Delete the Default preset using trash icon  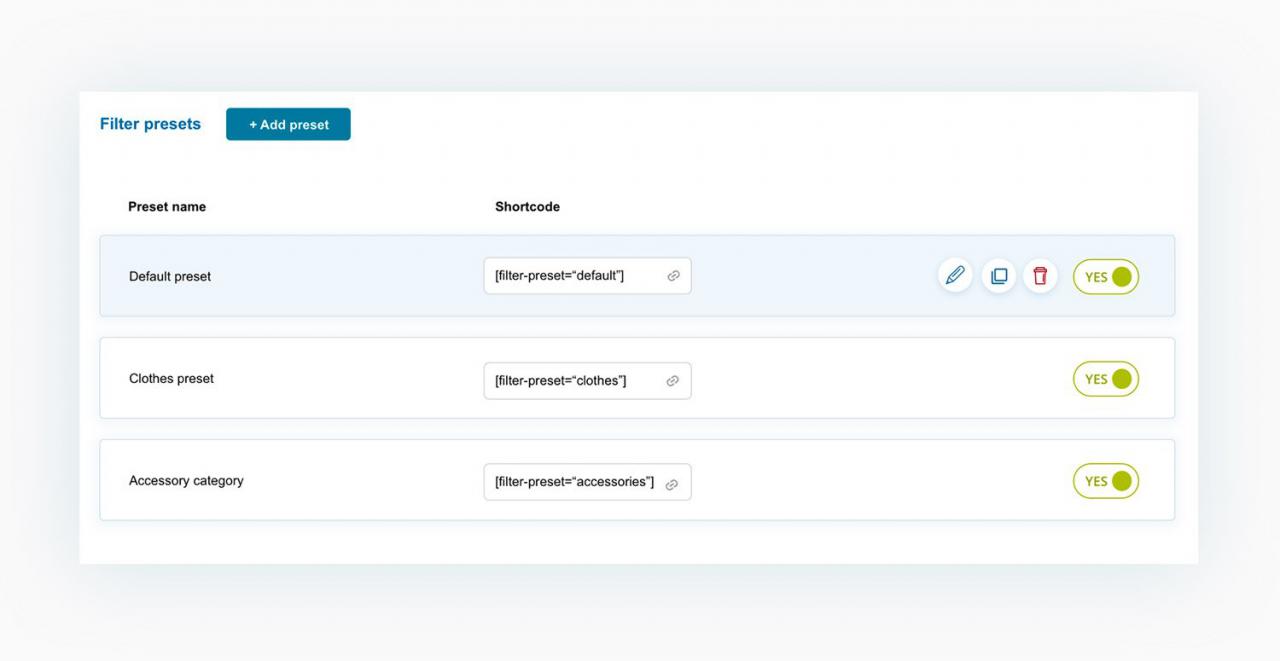pos(1040,275)
